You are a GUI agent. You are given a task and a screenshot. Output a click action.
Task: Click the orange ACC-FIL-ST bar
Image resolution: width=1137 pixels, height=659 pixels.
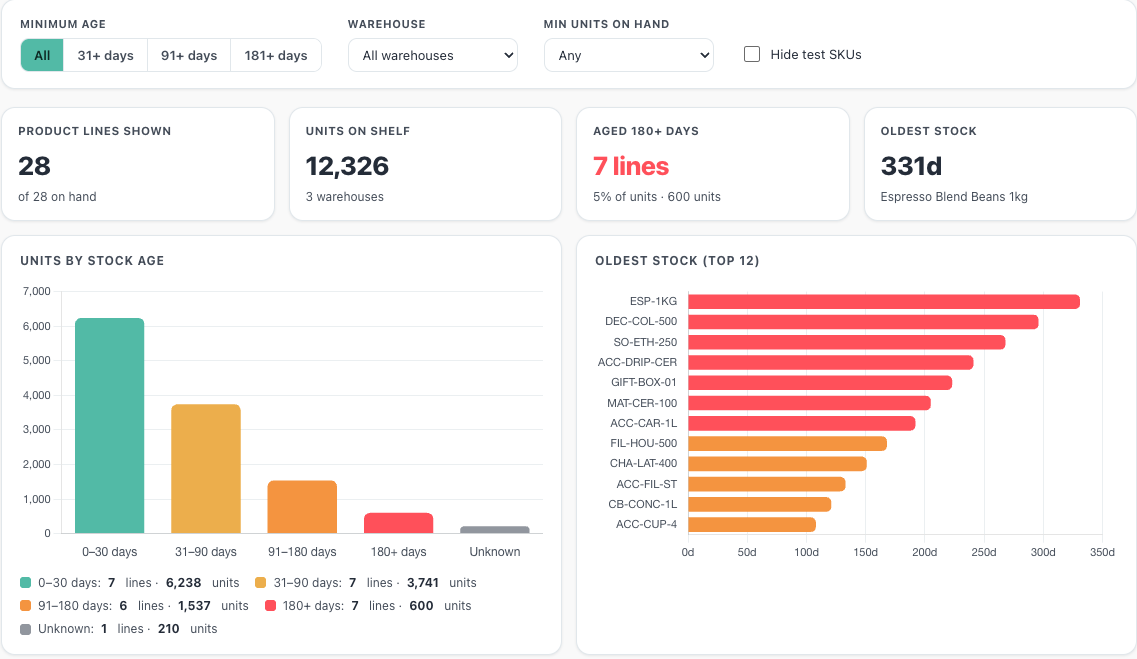pyautogui.click(x=766, y=484)
